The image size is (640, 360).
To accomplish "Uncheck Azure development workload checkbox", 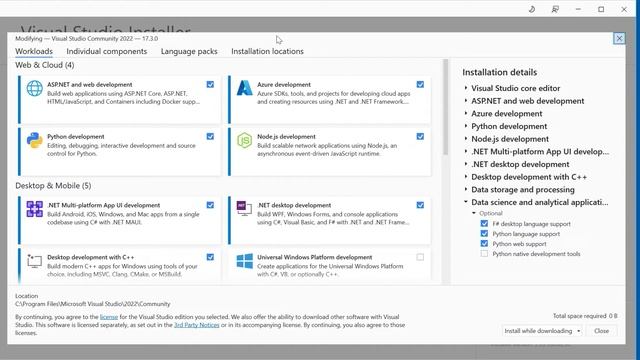I will pos(420,84).
